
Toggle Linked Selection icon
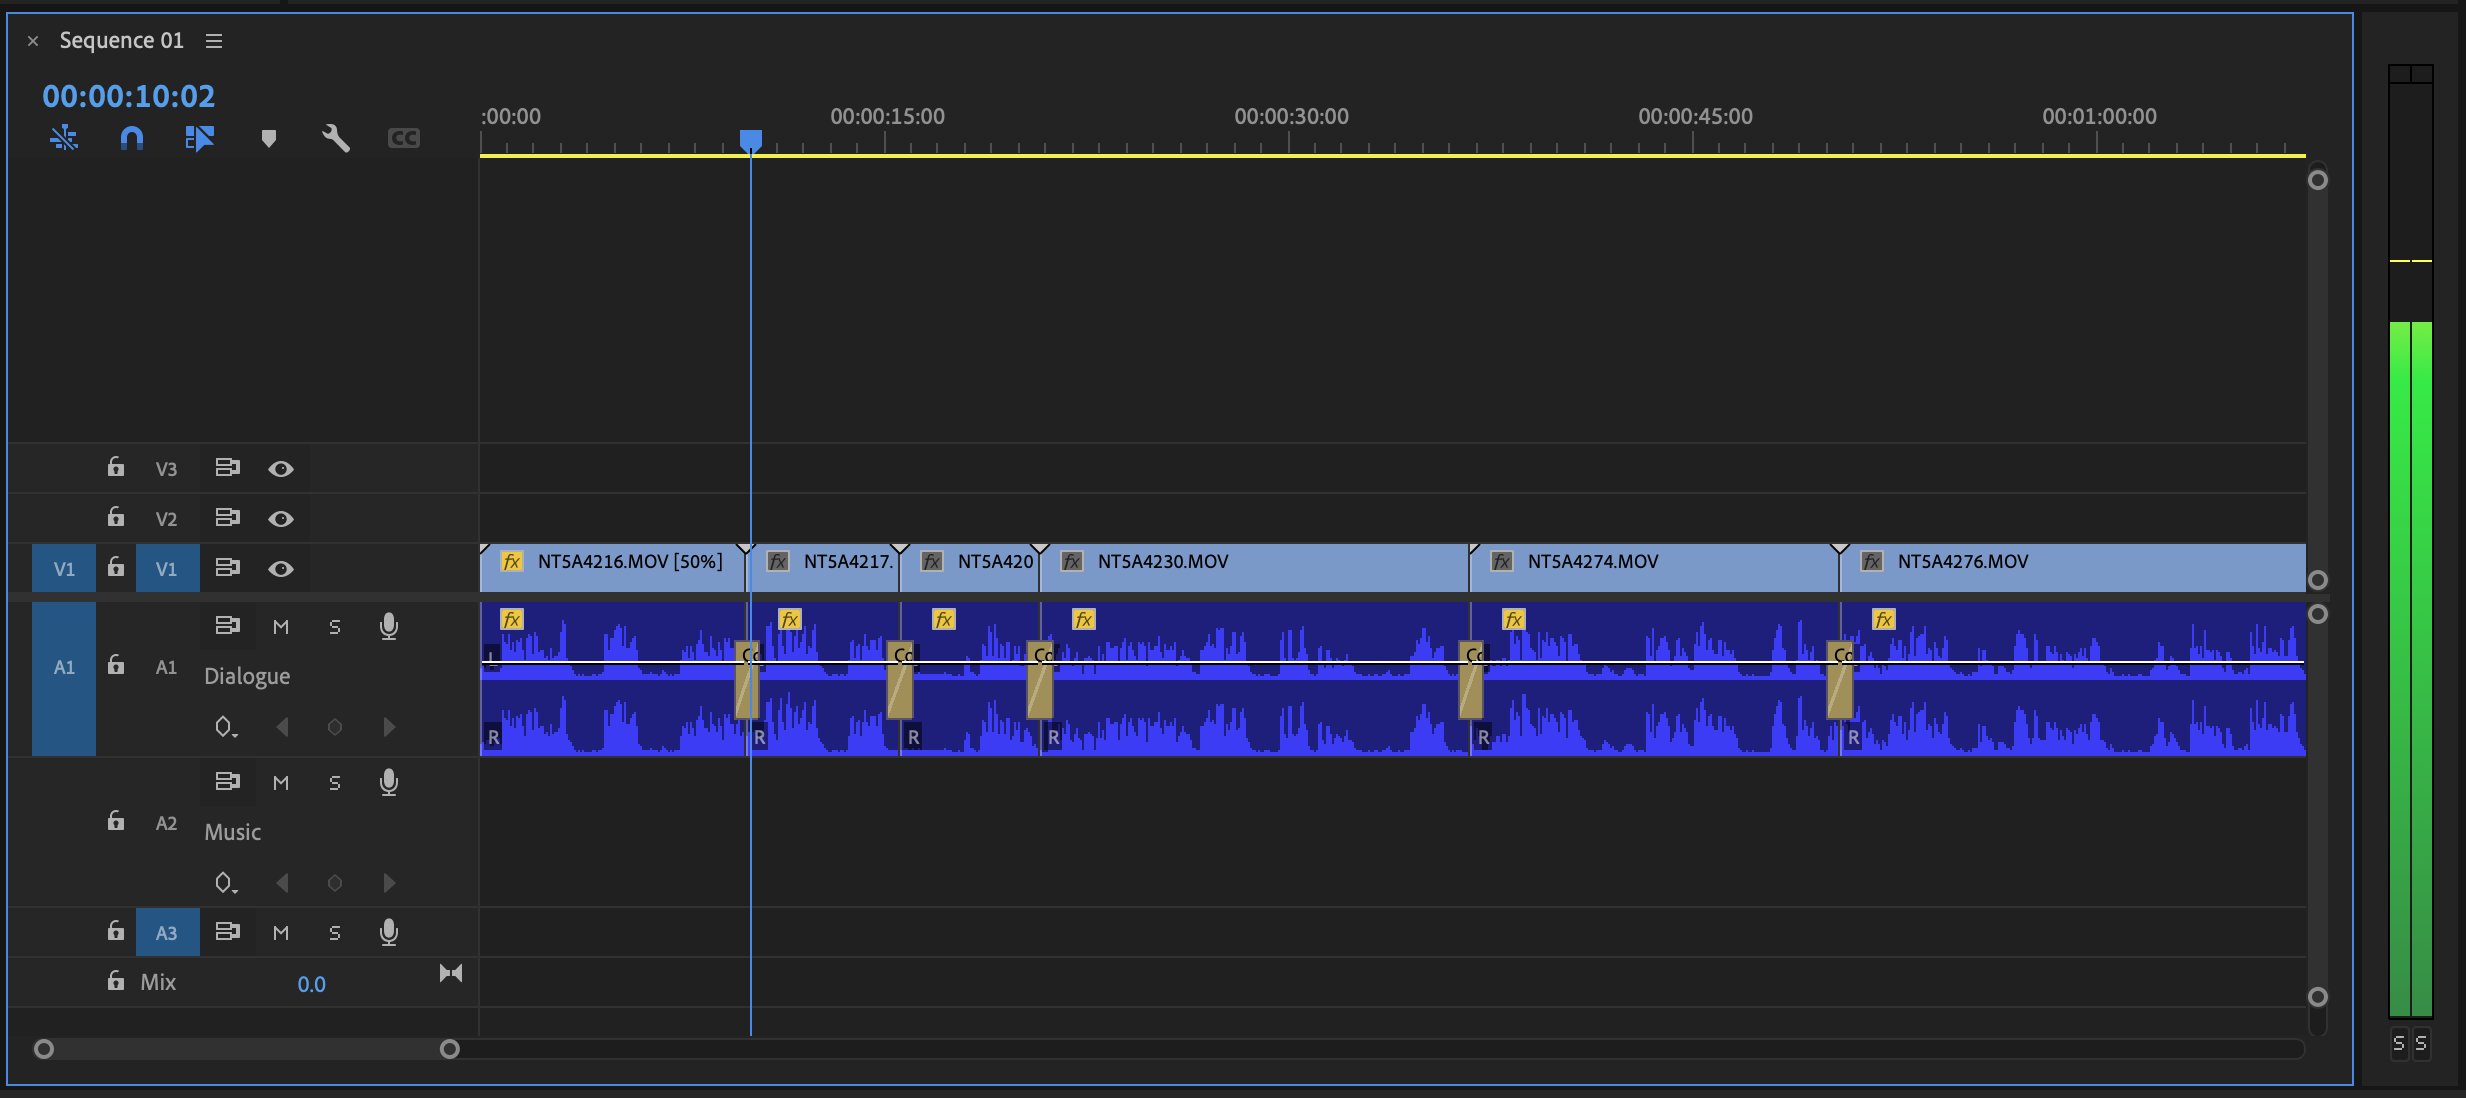(x=200, y=137)
